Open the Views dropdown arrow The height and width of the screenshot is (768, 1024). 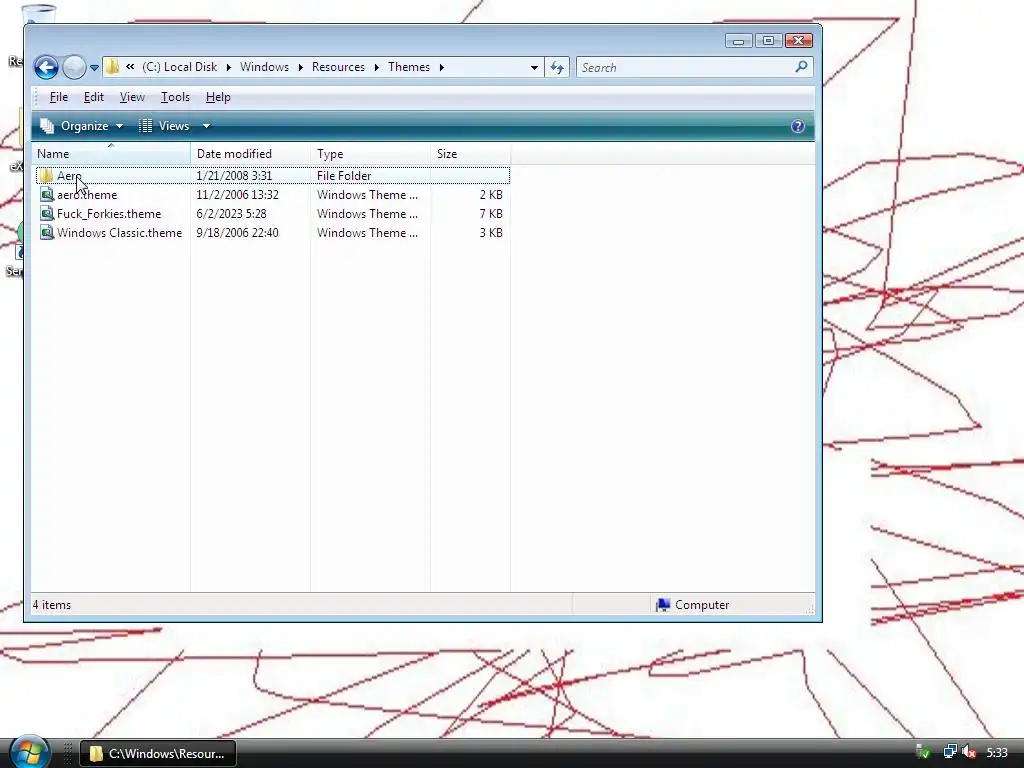(206, 126)
